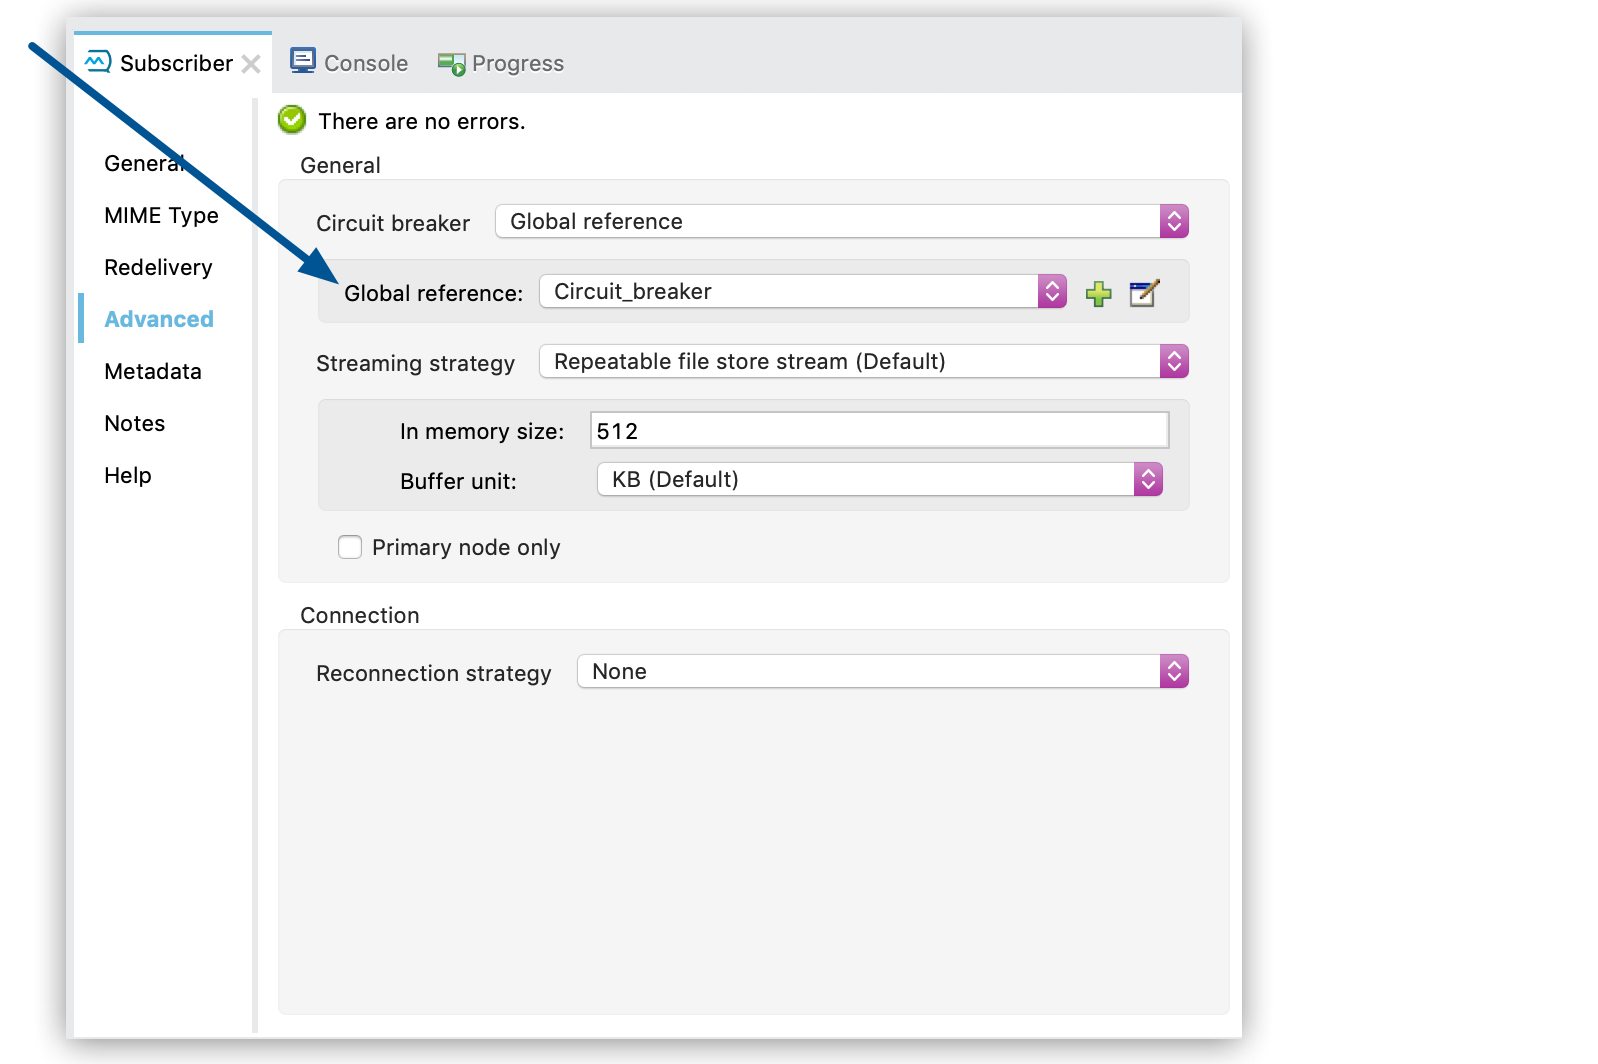Click the Circuit breaker dropdown stepper arrows
The image size is (1598, 1064).
(x=1173, y=221)
